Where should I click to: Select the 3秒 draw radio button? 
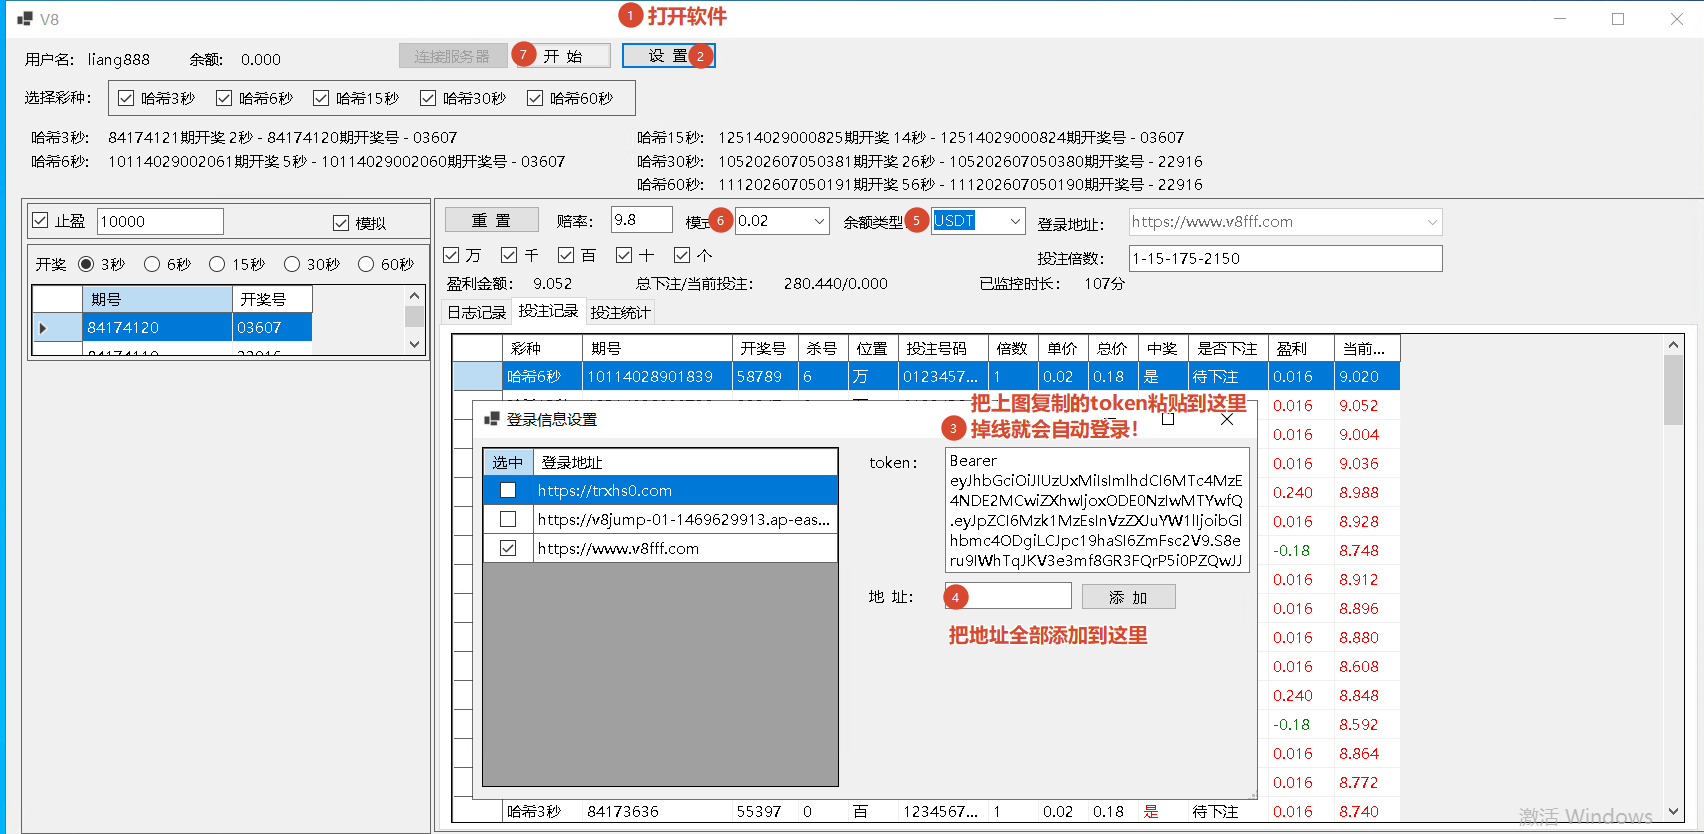pos(86,264)
